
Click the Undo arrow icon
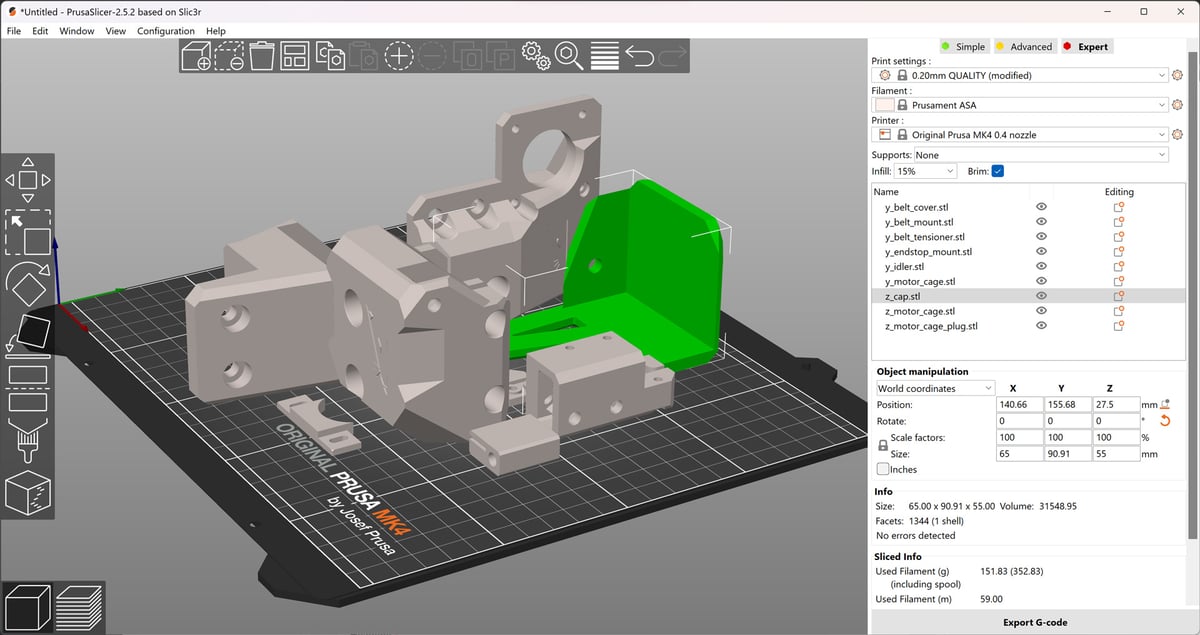click(639, 55)
